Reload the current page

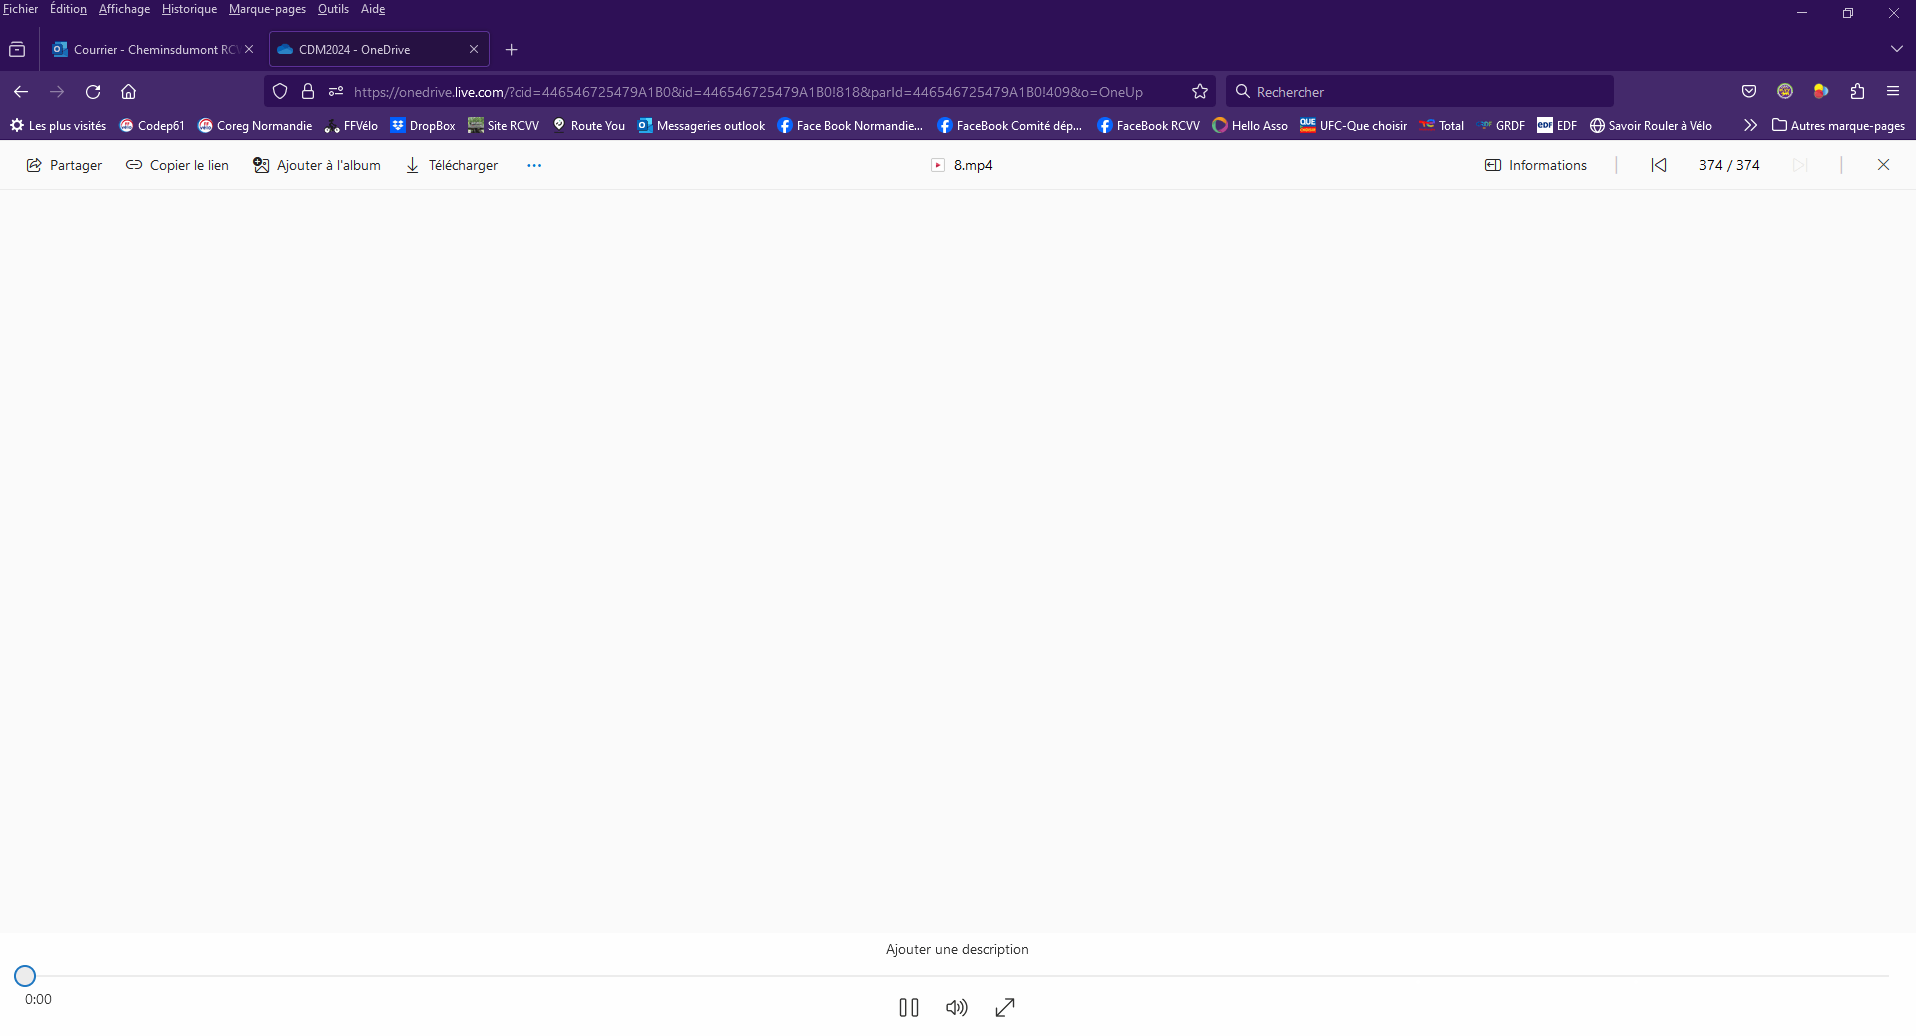[93, 91]
